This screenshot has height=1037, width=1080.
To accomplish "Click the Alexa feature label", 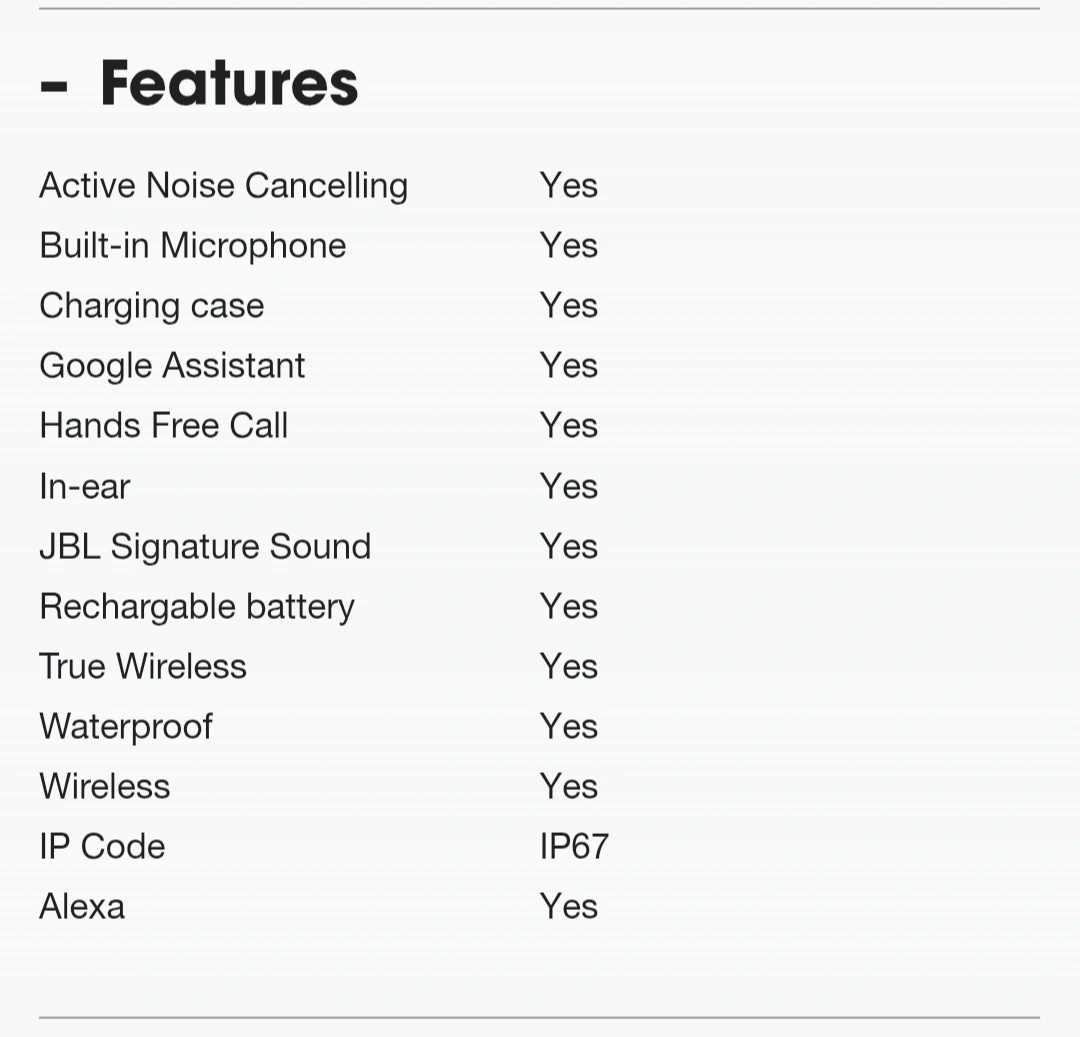I will pos(82,906).
